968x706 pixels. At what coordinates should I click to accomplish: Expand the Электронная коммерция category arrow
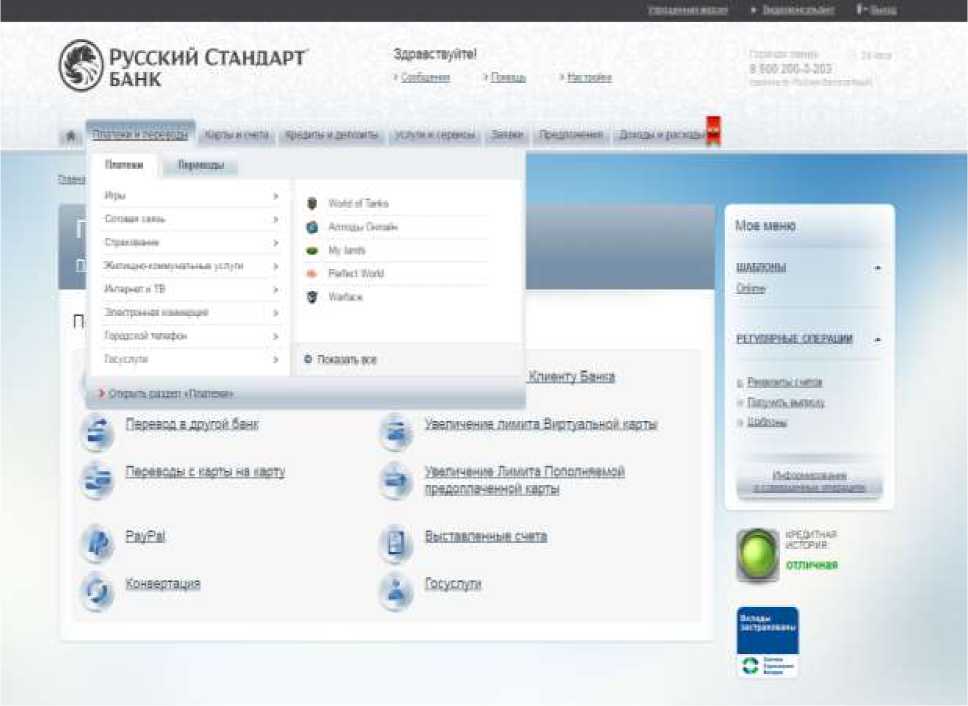(x=275, y=313)
